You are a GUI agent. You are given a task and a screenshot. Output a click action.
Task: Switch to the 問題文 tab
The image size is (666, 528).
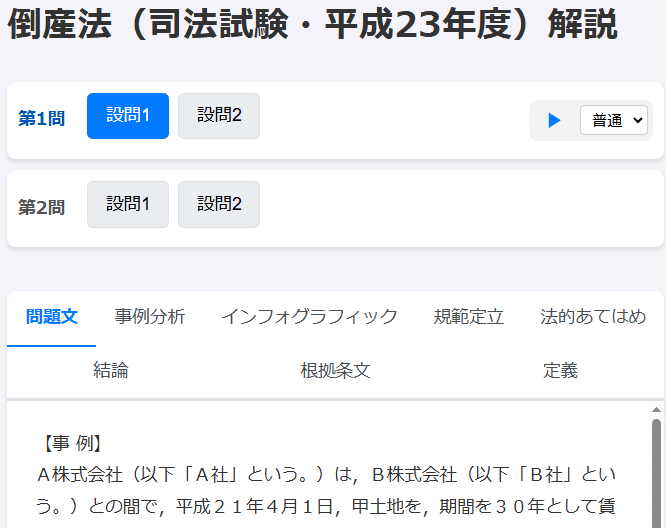(x=51, y=317)
